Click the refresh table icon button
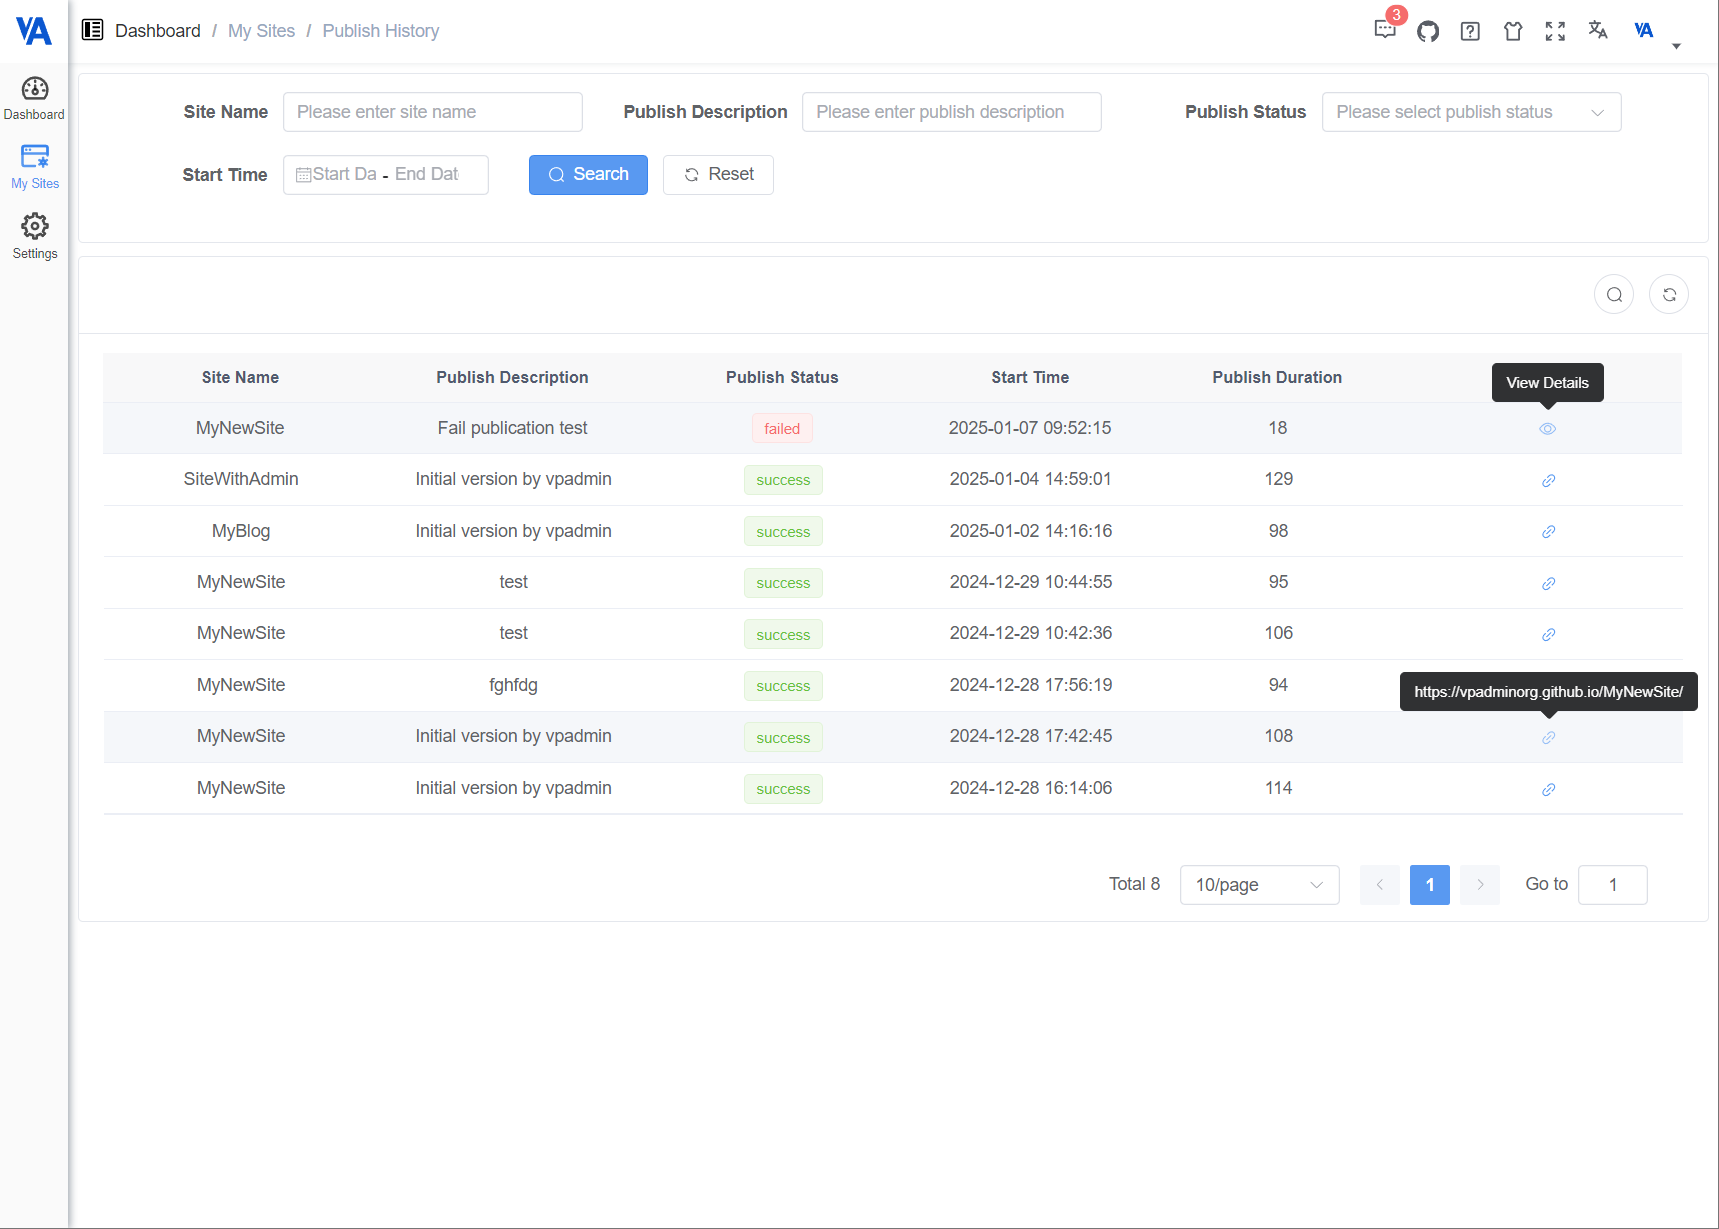Screen dimensions: 1719x1229 click(x=1669, y=295)
